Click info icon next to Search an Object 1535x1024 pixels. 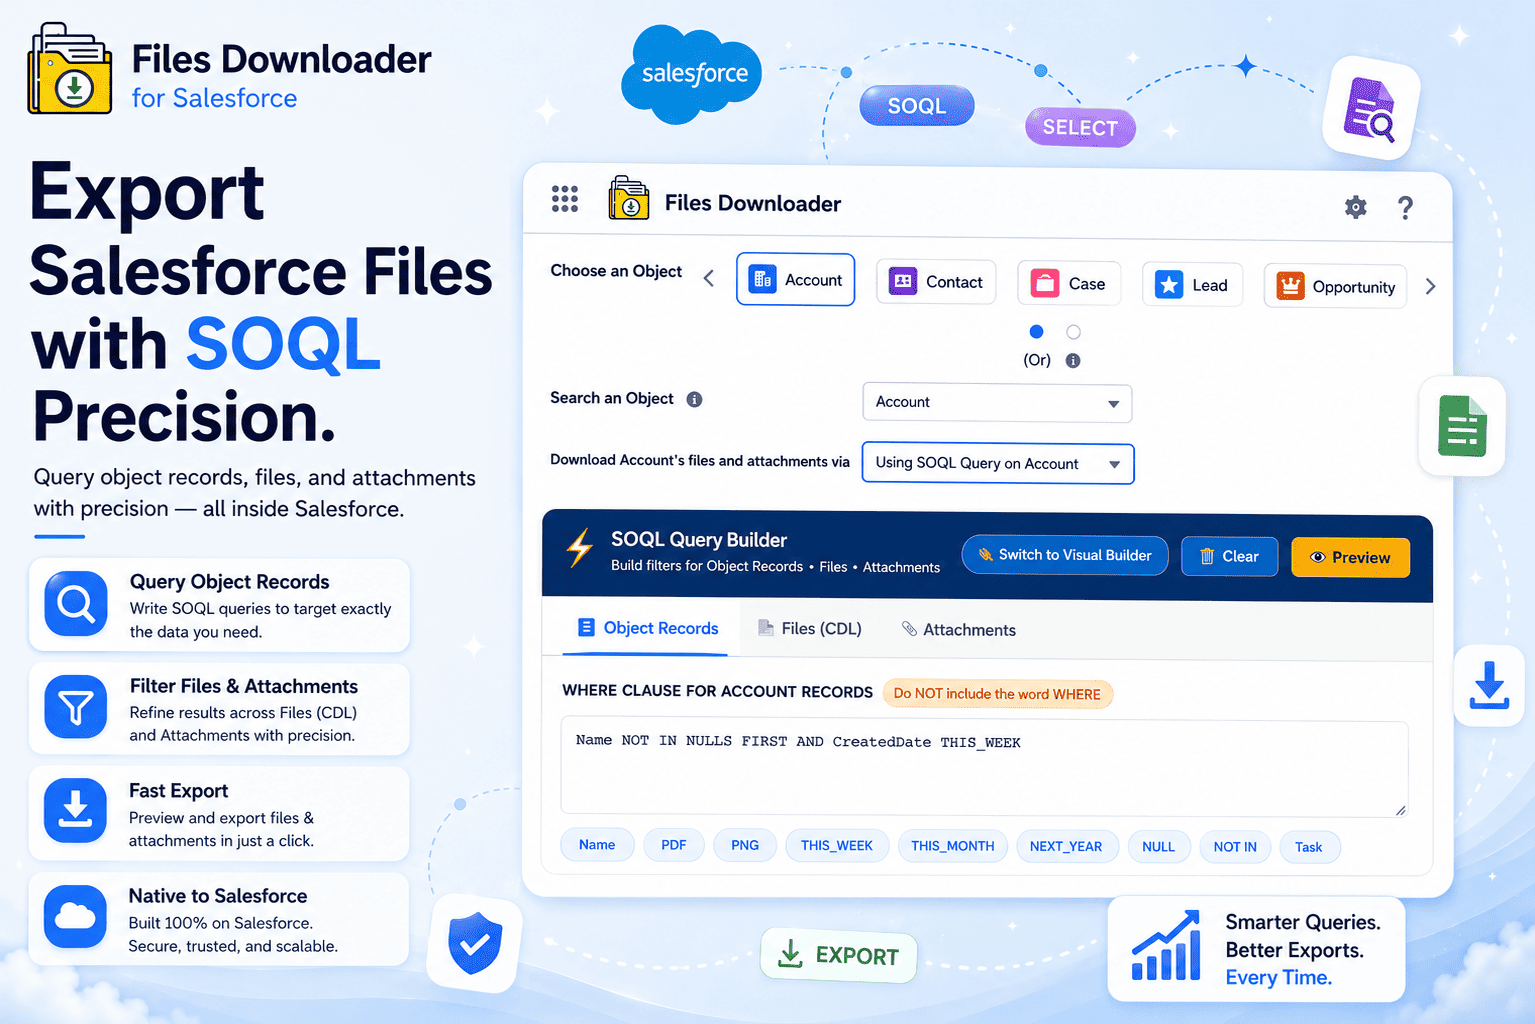click(x=694, y=399)
